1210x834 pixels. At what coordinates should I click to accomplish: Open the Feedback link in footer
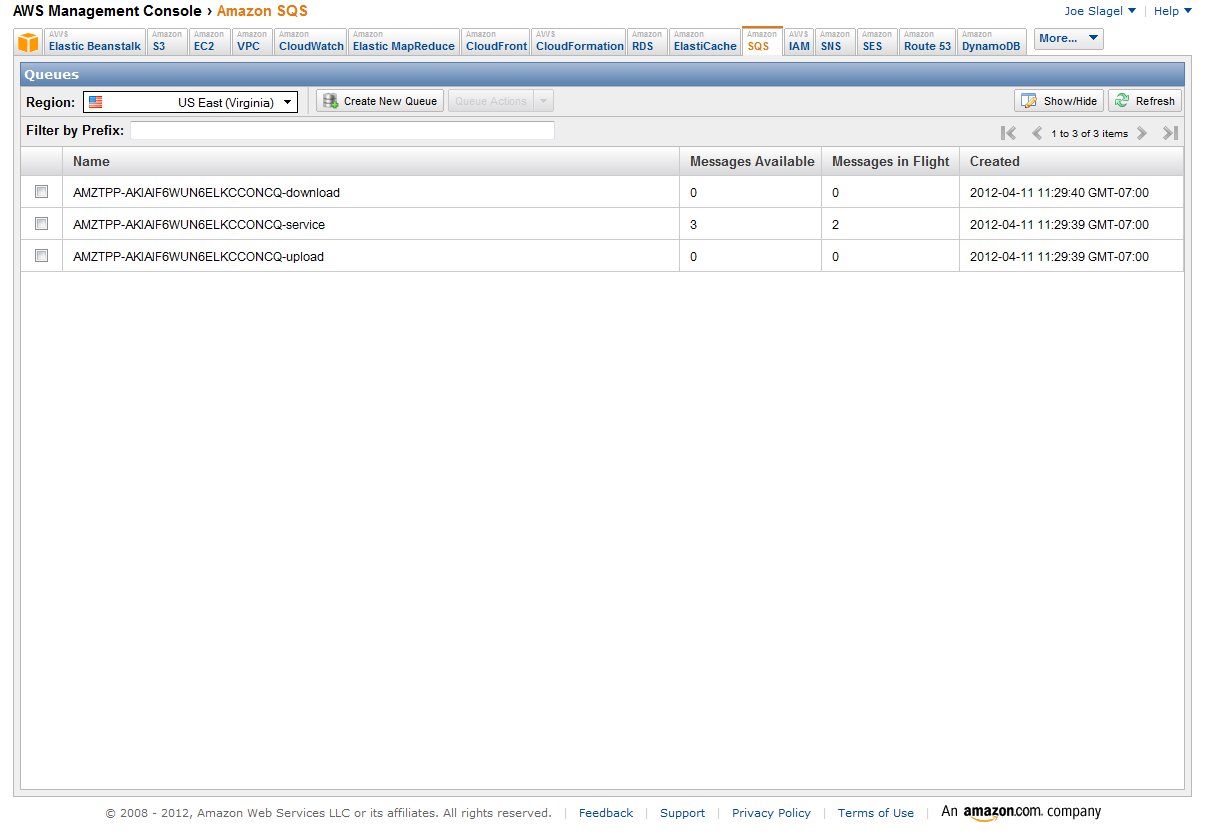(606, 813)
